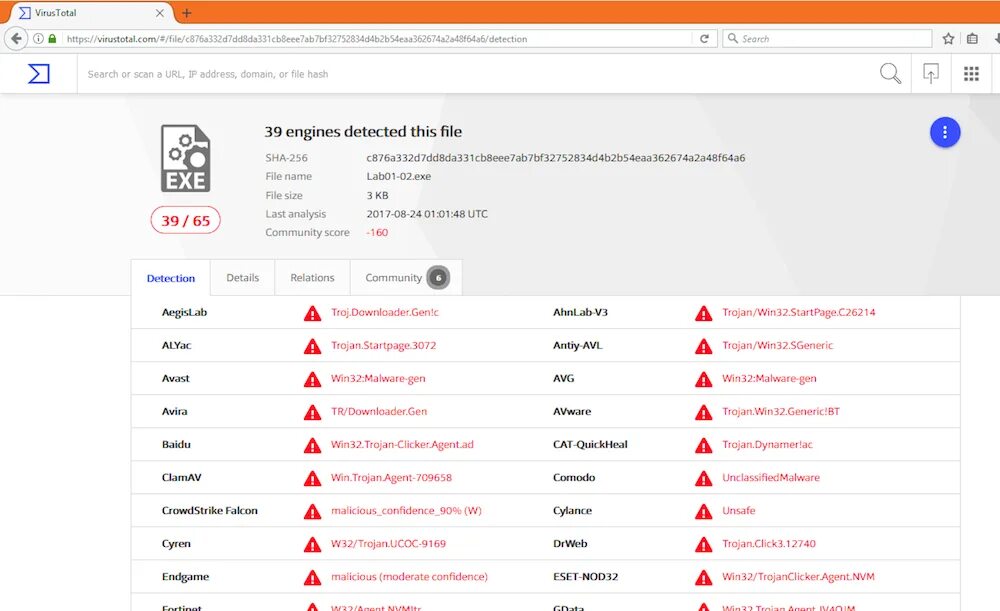The height and width of the screenshot is (611, 1000).
Task: Click W32/Trojan.UCOC-9169 detection name
Action: point(388,543)
